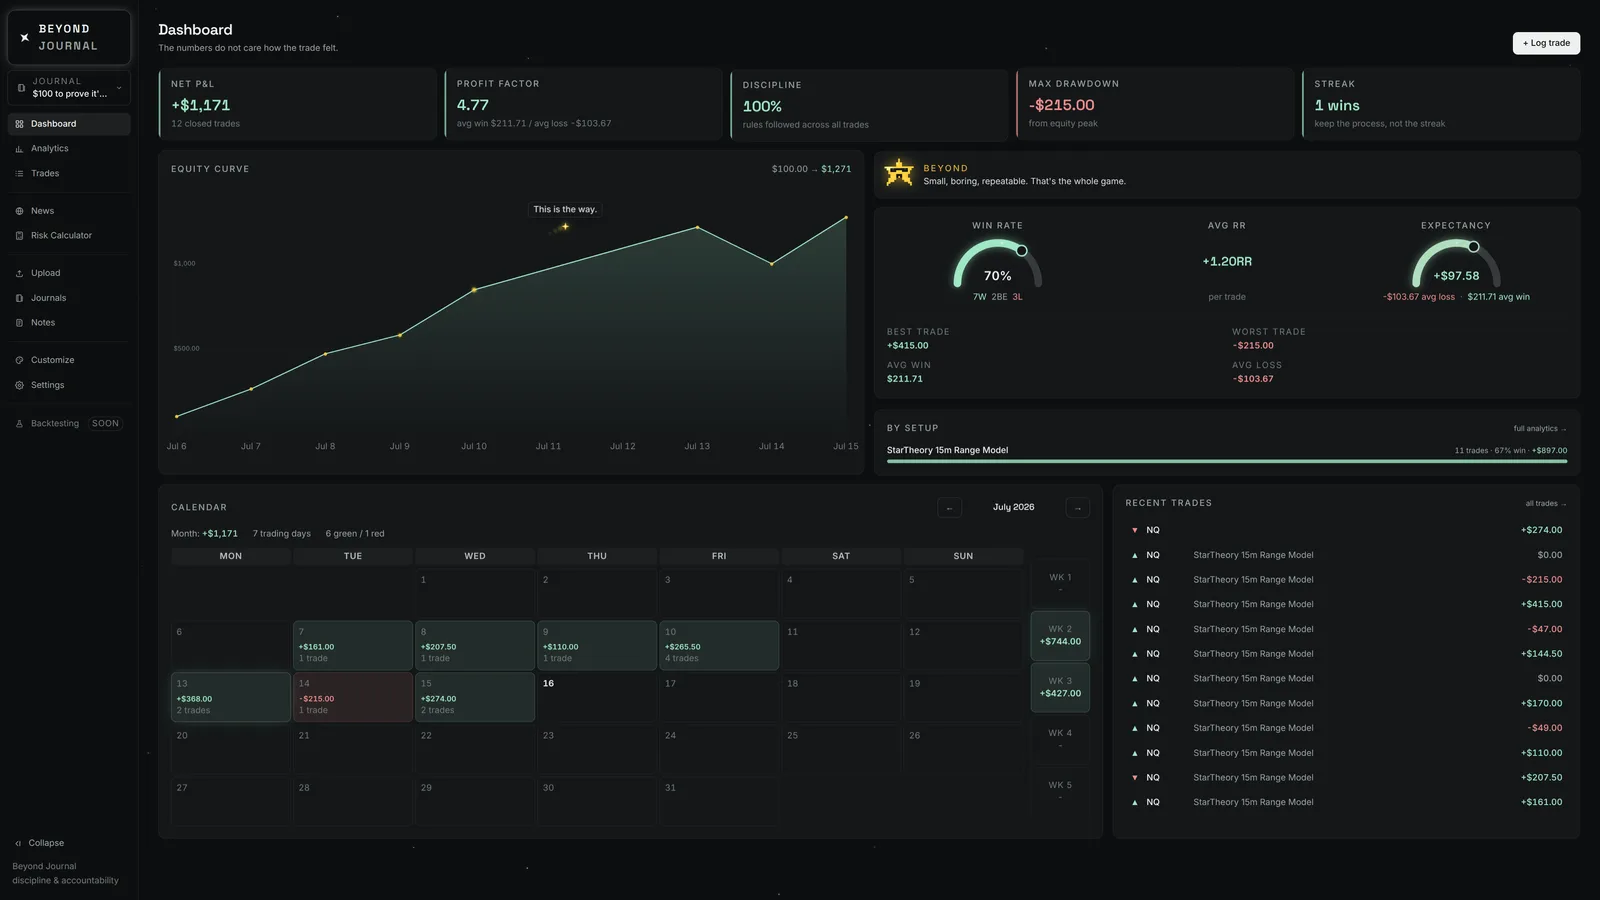Open the Analytics menu item
This screenshot has height=900, width=1600.
[69, 149]
